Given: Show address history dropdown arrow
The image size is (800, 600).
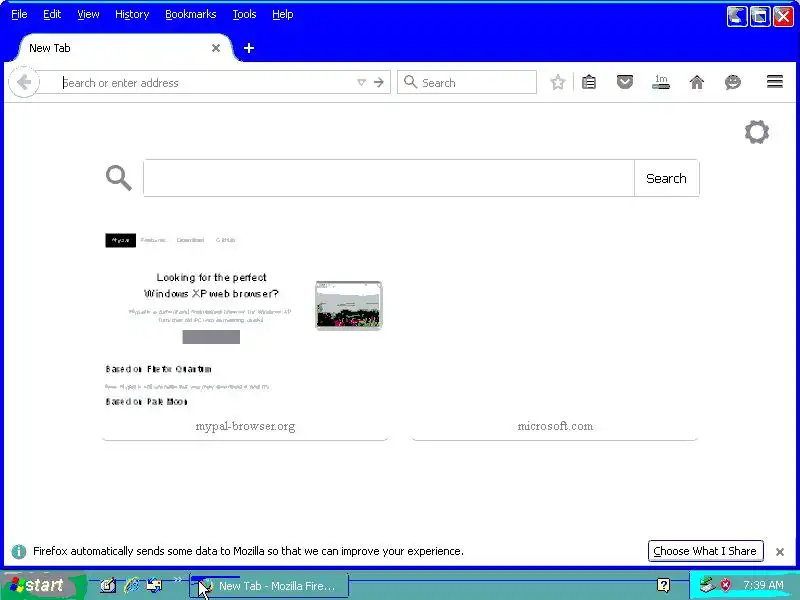Looking at the screenshot, I should point(361,82).
